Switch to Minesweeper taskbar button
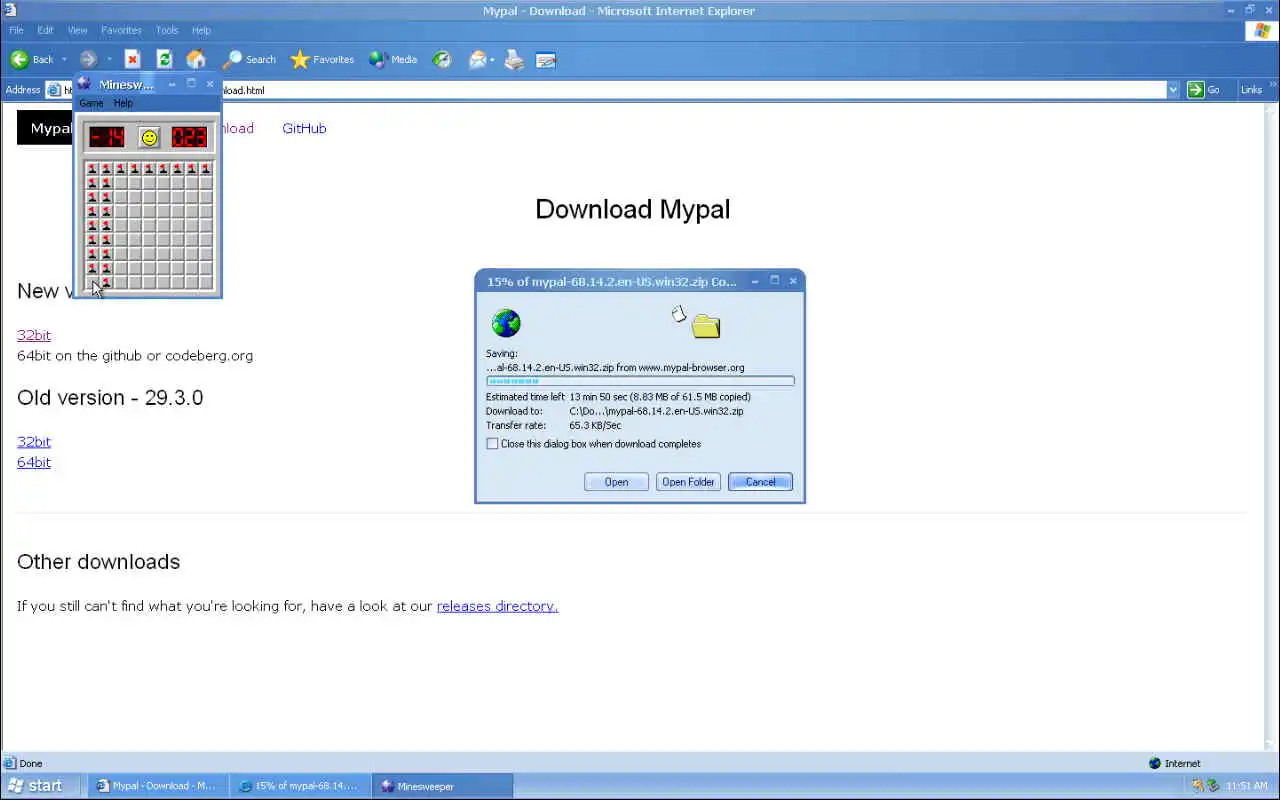Screen dimensions: 1280x800 [x=442, y=786]
